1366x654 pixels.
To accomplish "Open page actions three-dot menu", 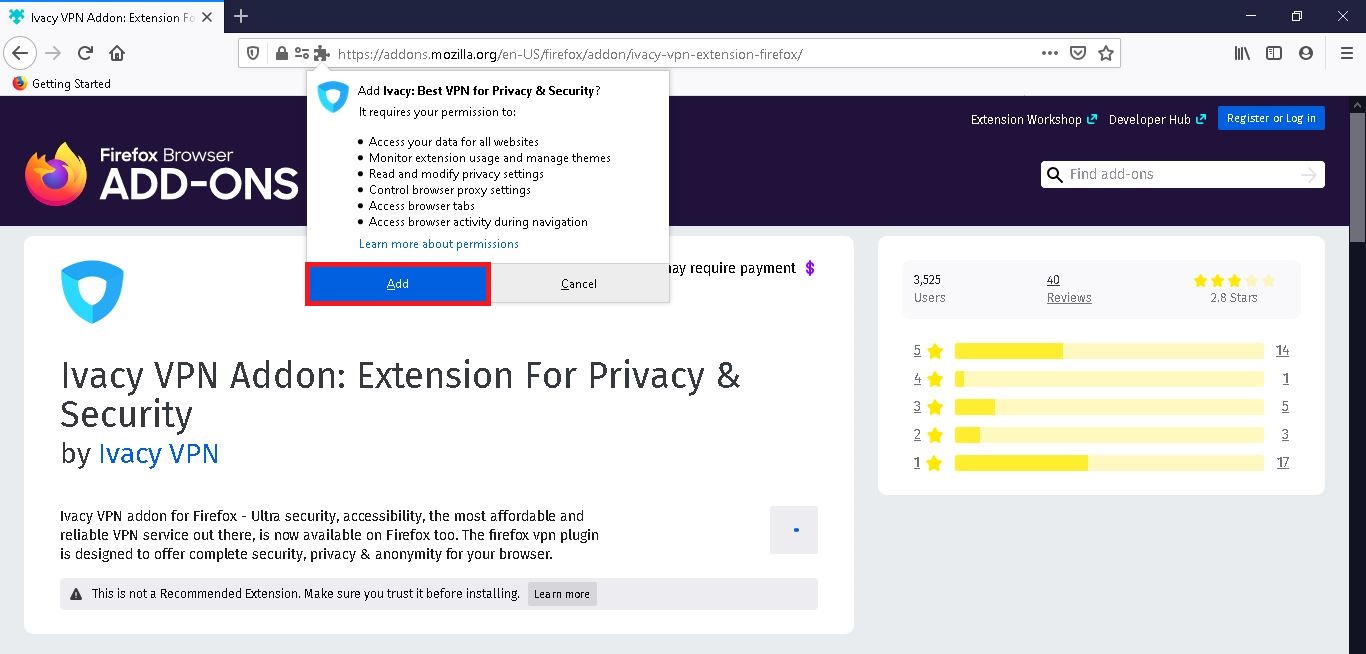I will 1049,53.
